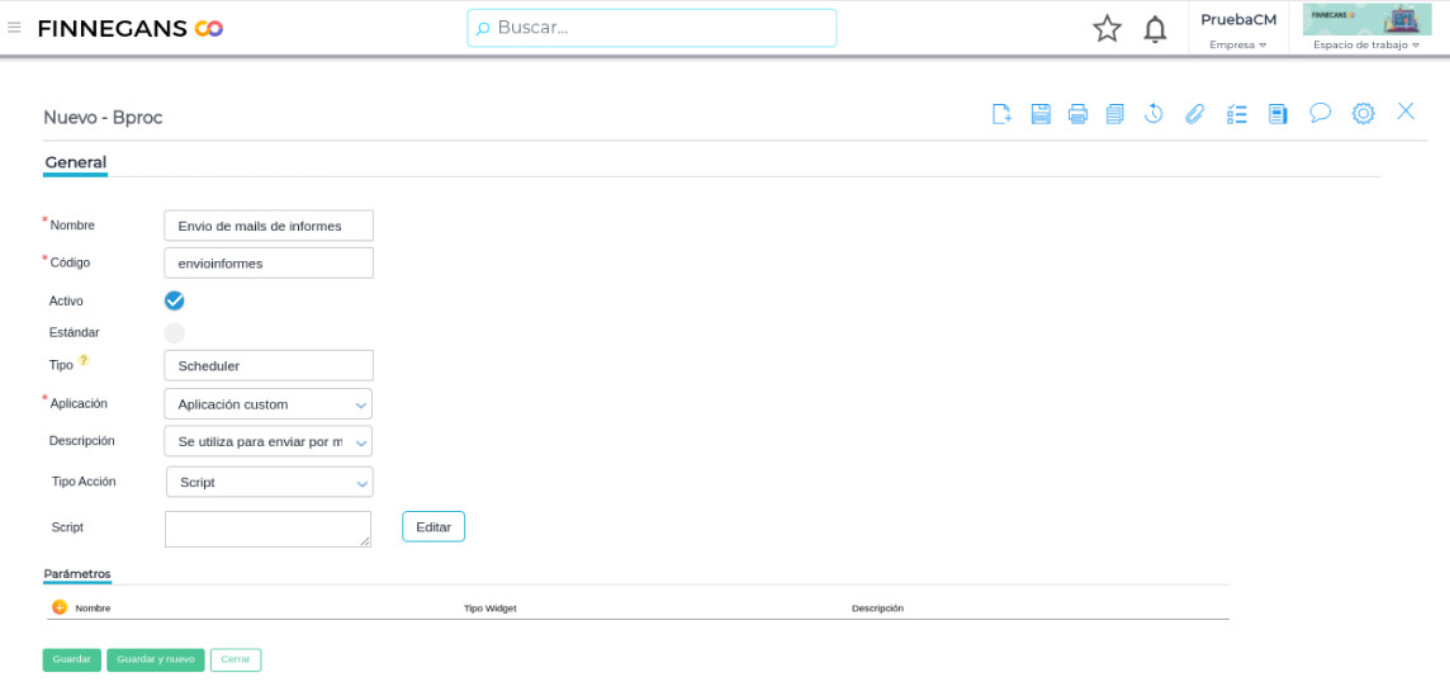Open the notifications bell

[1155, 29]
